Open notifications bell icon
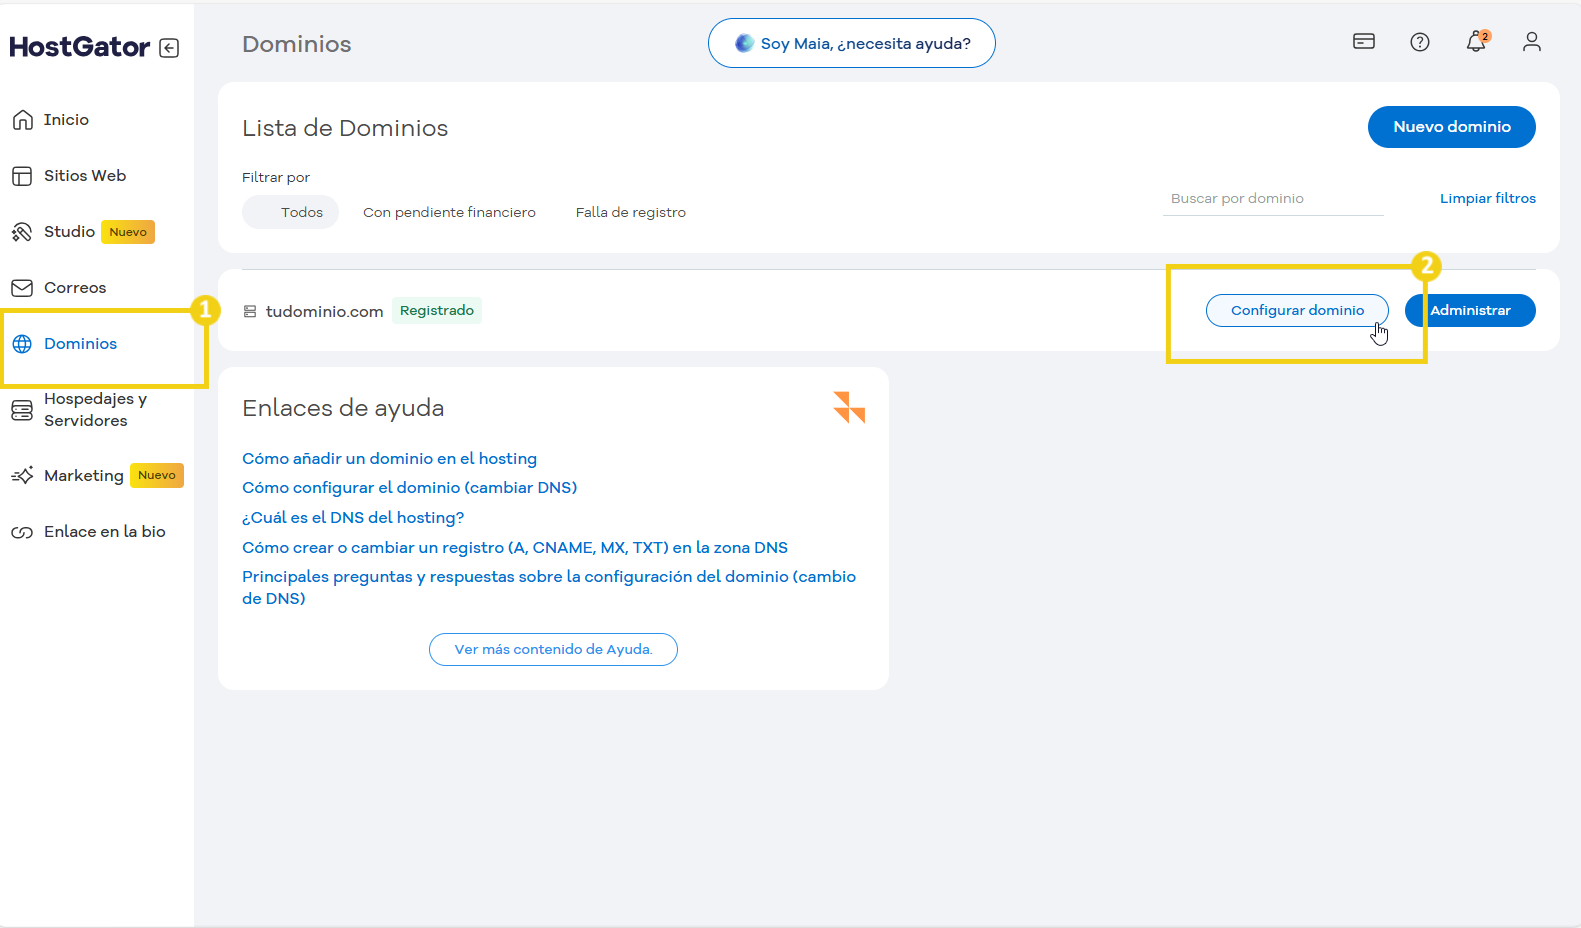Image resolution: width=1581 pixels, height=928 pixels. point(1475,42)
